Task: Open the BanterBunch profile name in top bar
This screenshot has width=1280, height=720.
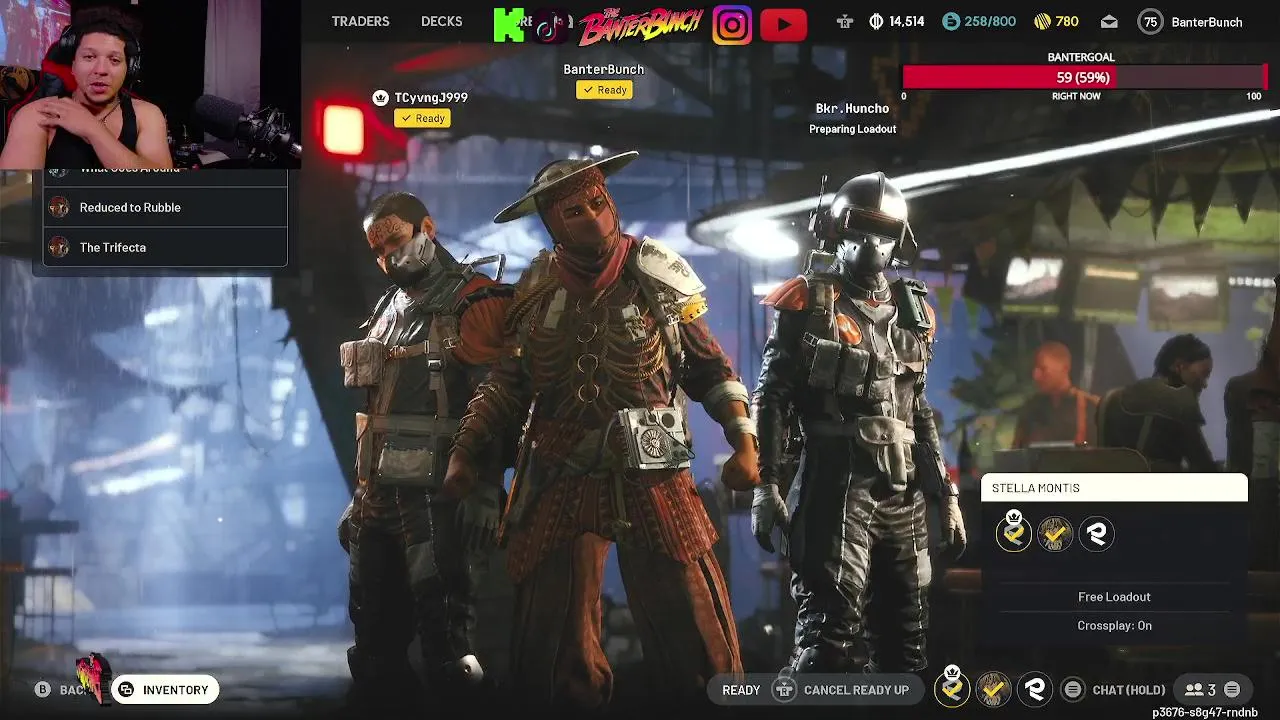Action: click(x=1207, y=22)
